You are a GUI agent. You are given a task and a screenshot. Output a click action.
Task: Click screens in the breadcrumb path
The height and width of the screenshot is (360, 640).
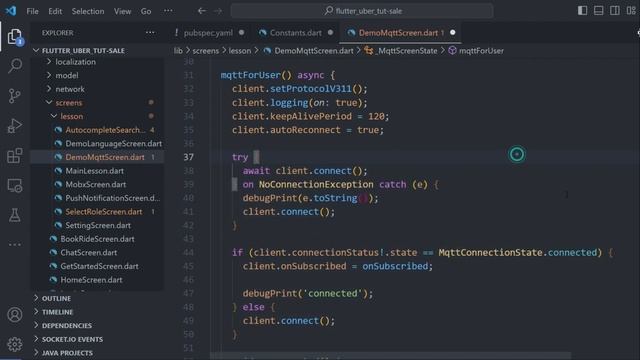[x=206, y=51]
